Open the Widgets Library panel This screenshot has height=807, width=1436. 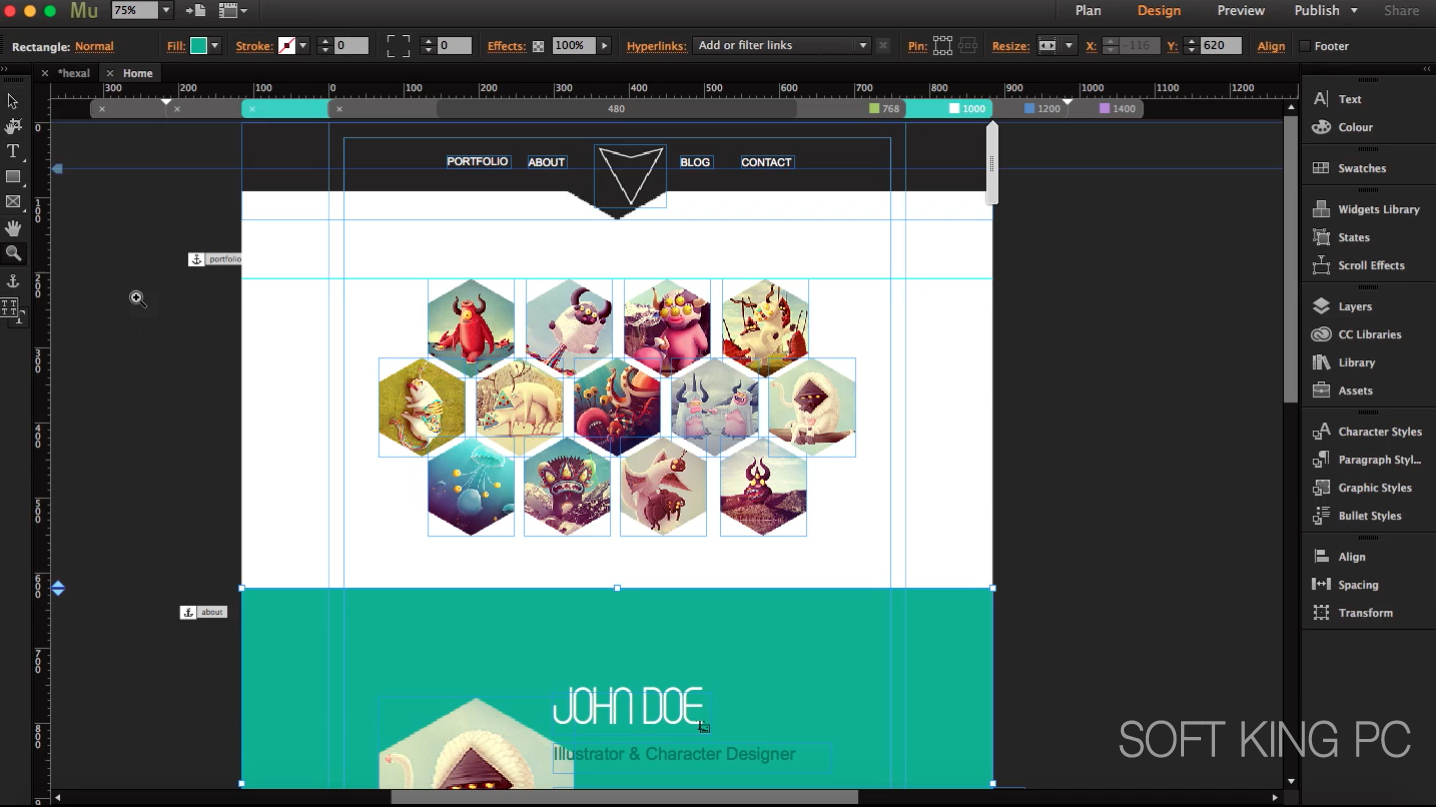point(1368,209)
